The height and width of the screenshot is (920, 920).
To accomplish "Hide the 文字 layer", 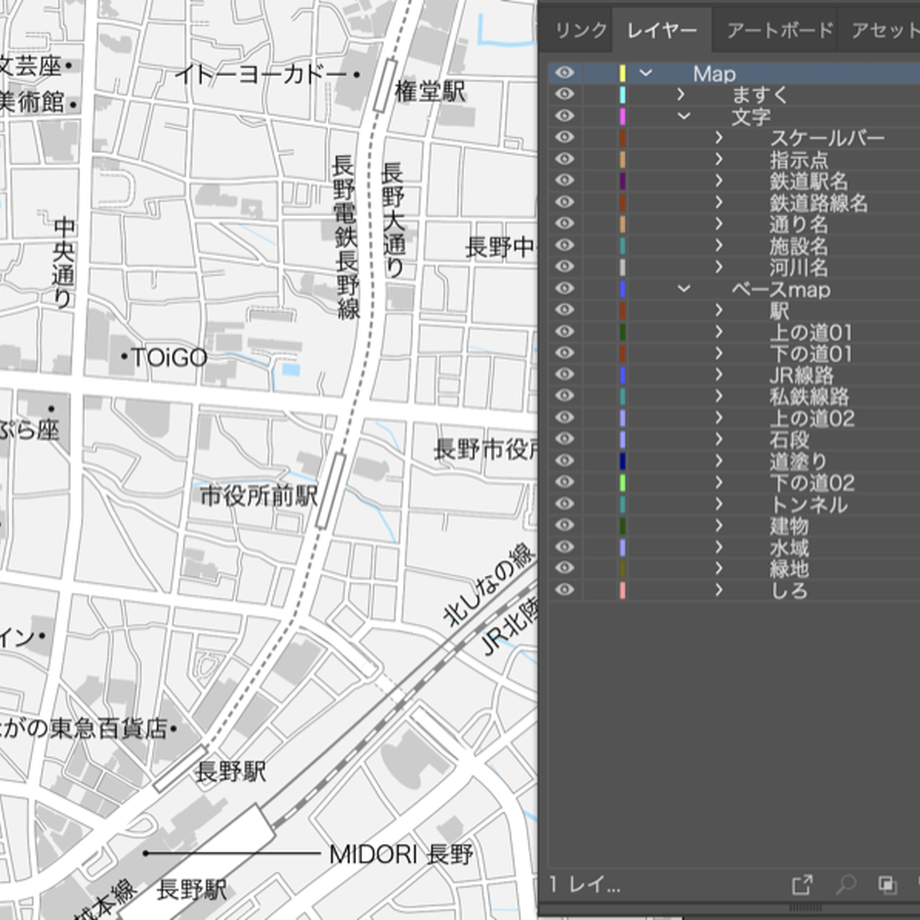I will 564,116.
